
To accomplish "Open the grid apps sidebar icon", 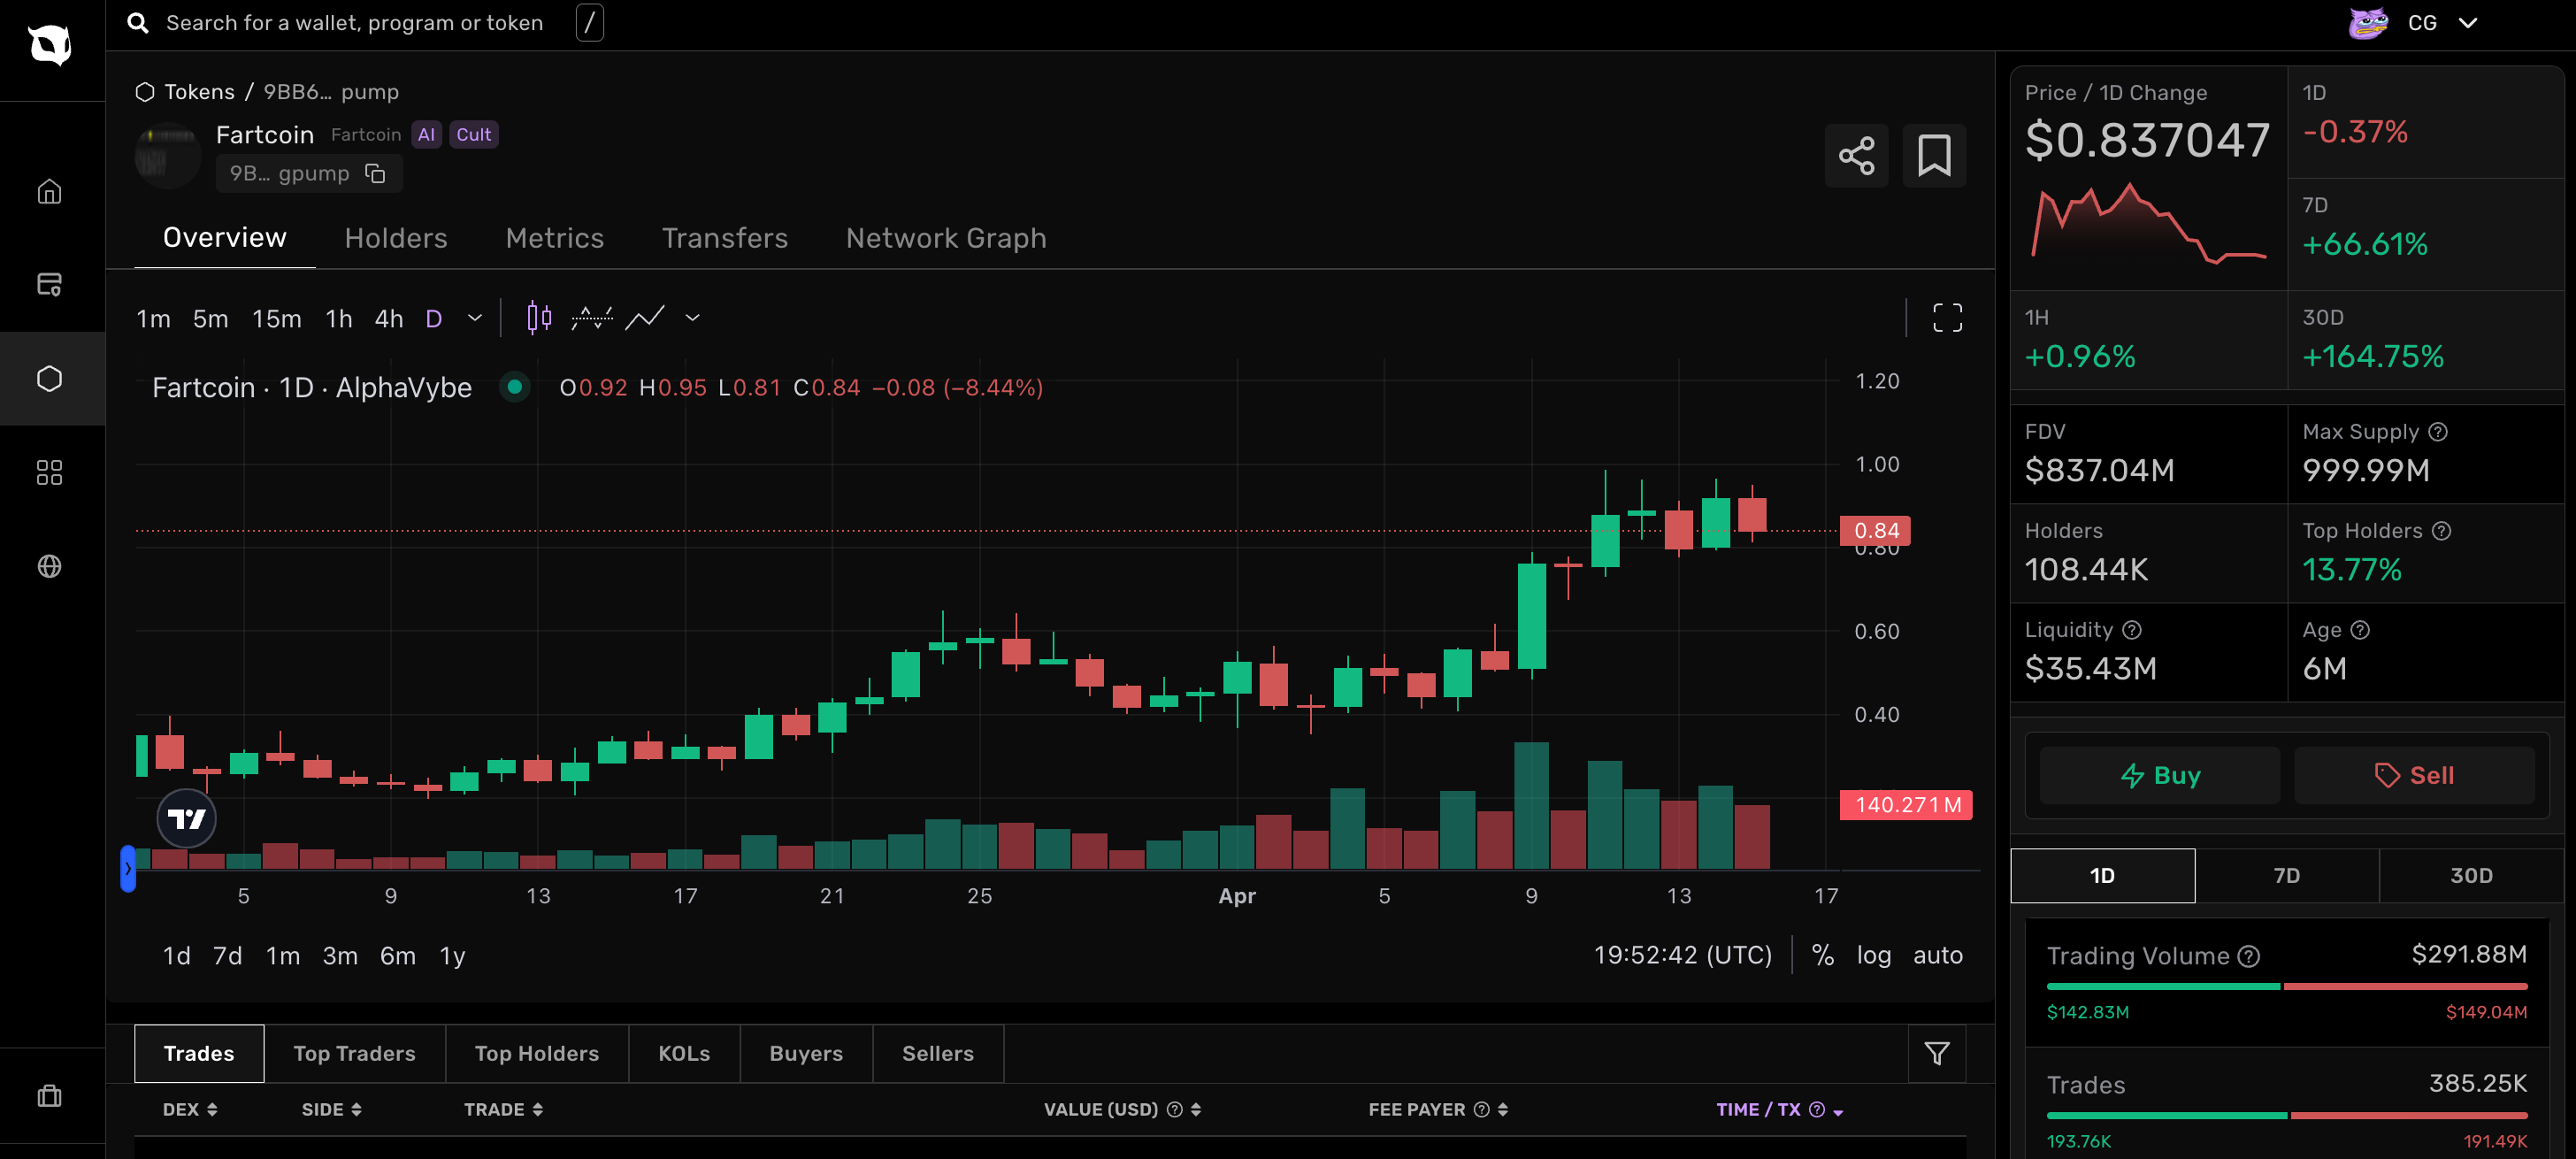I will 49,472.
